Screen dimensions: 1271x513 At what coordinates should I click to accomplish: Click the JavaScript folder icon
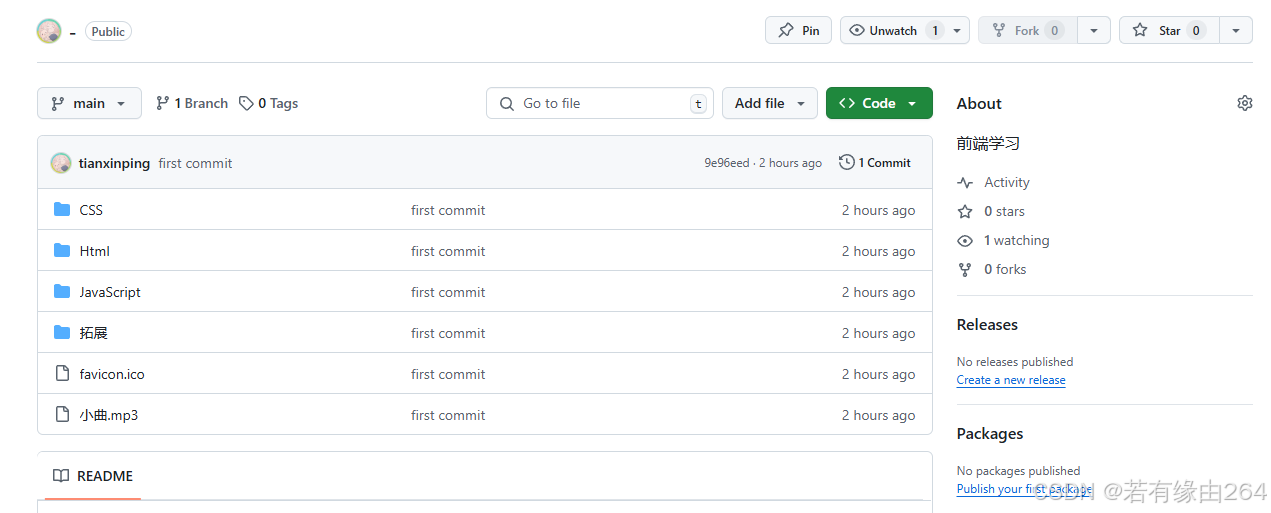pyautogui.click(x=62, y=292)
